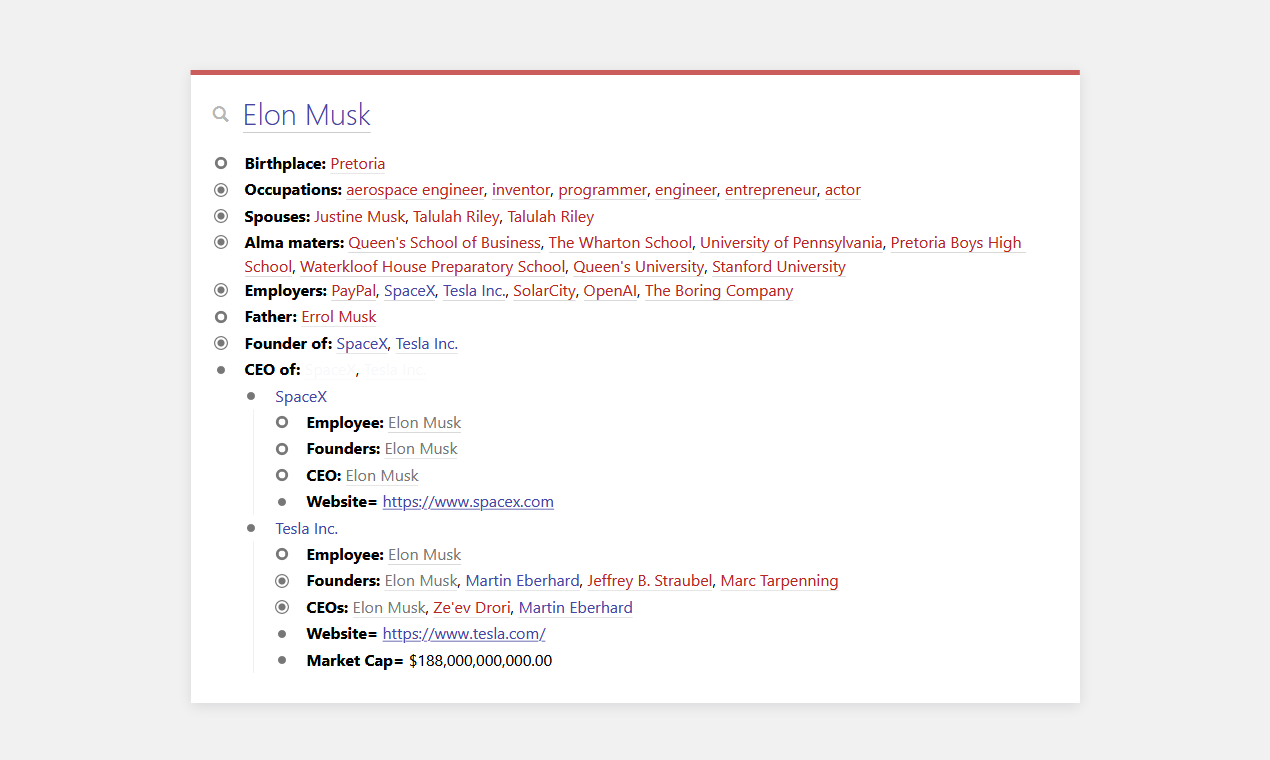This screenshot has height=760, width=1270.
Task: Open the Pretoria link
Action: tap(358, 164)
